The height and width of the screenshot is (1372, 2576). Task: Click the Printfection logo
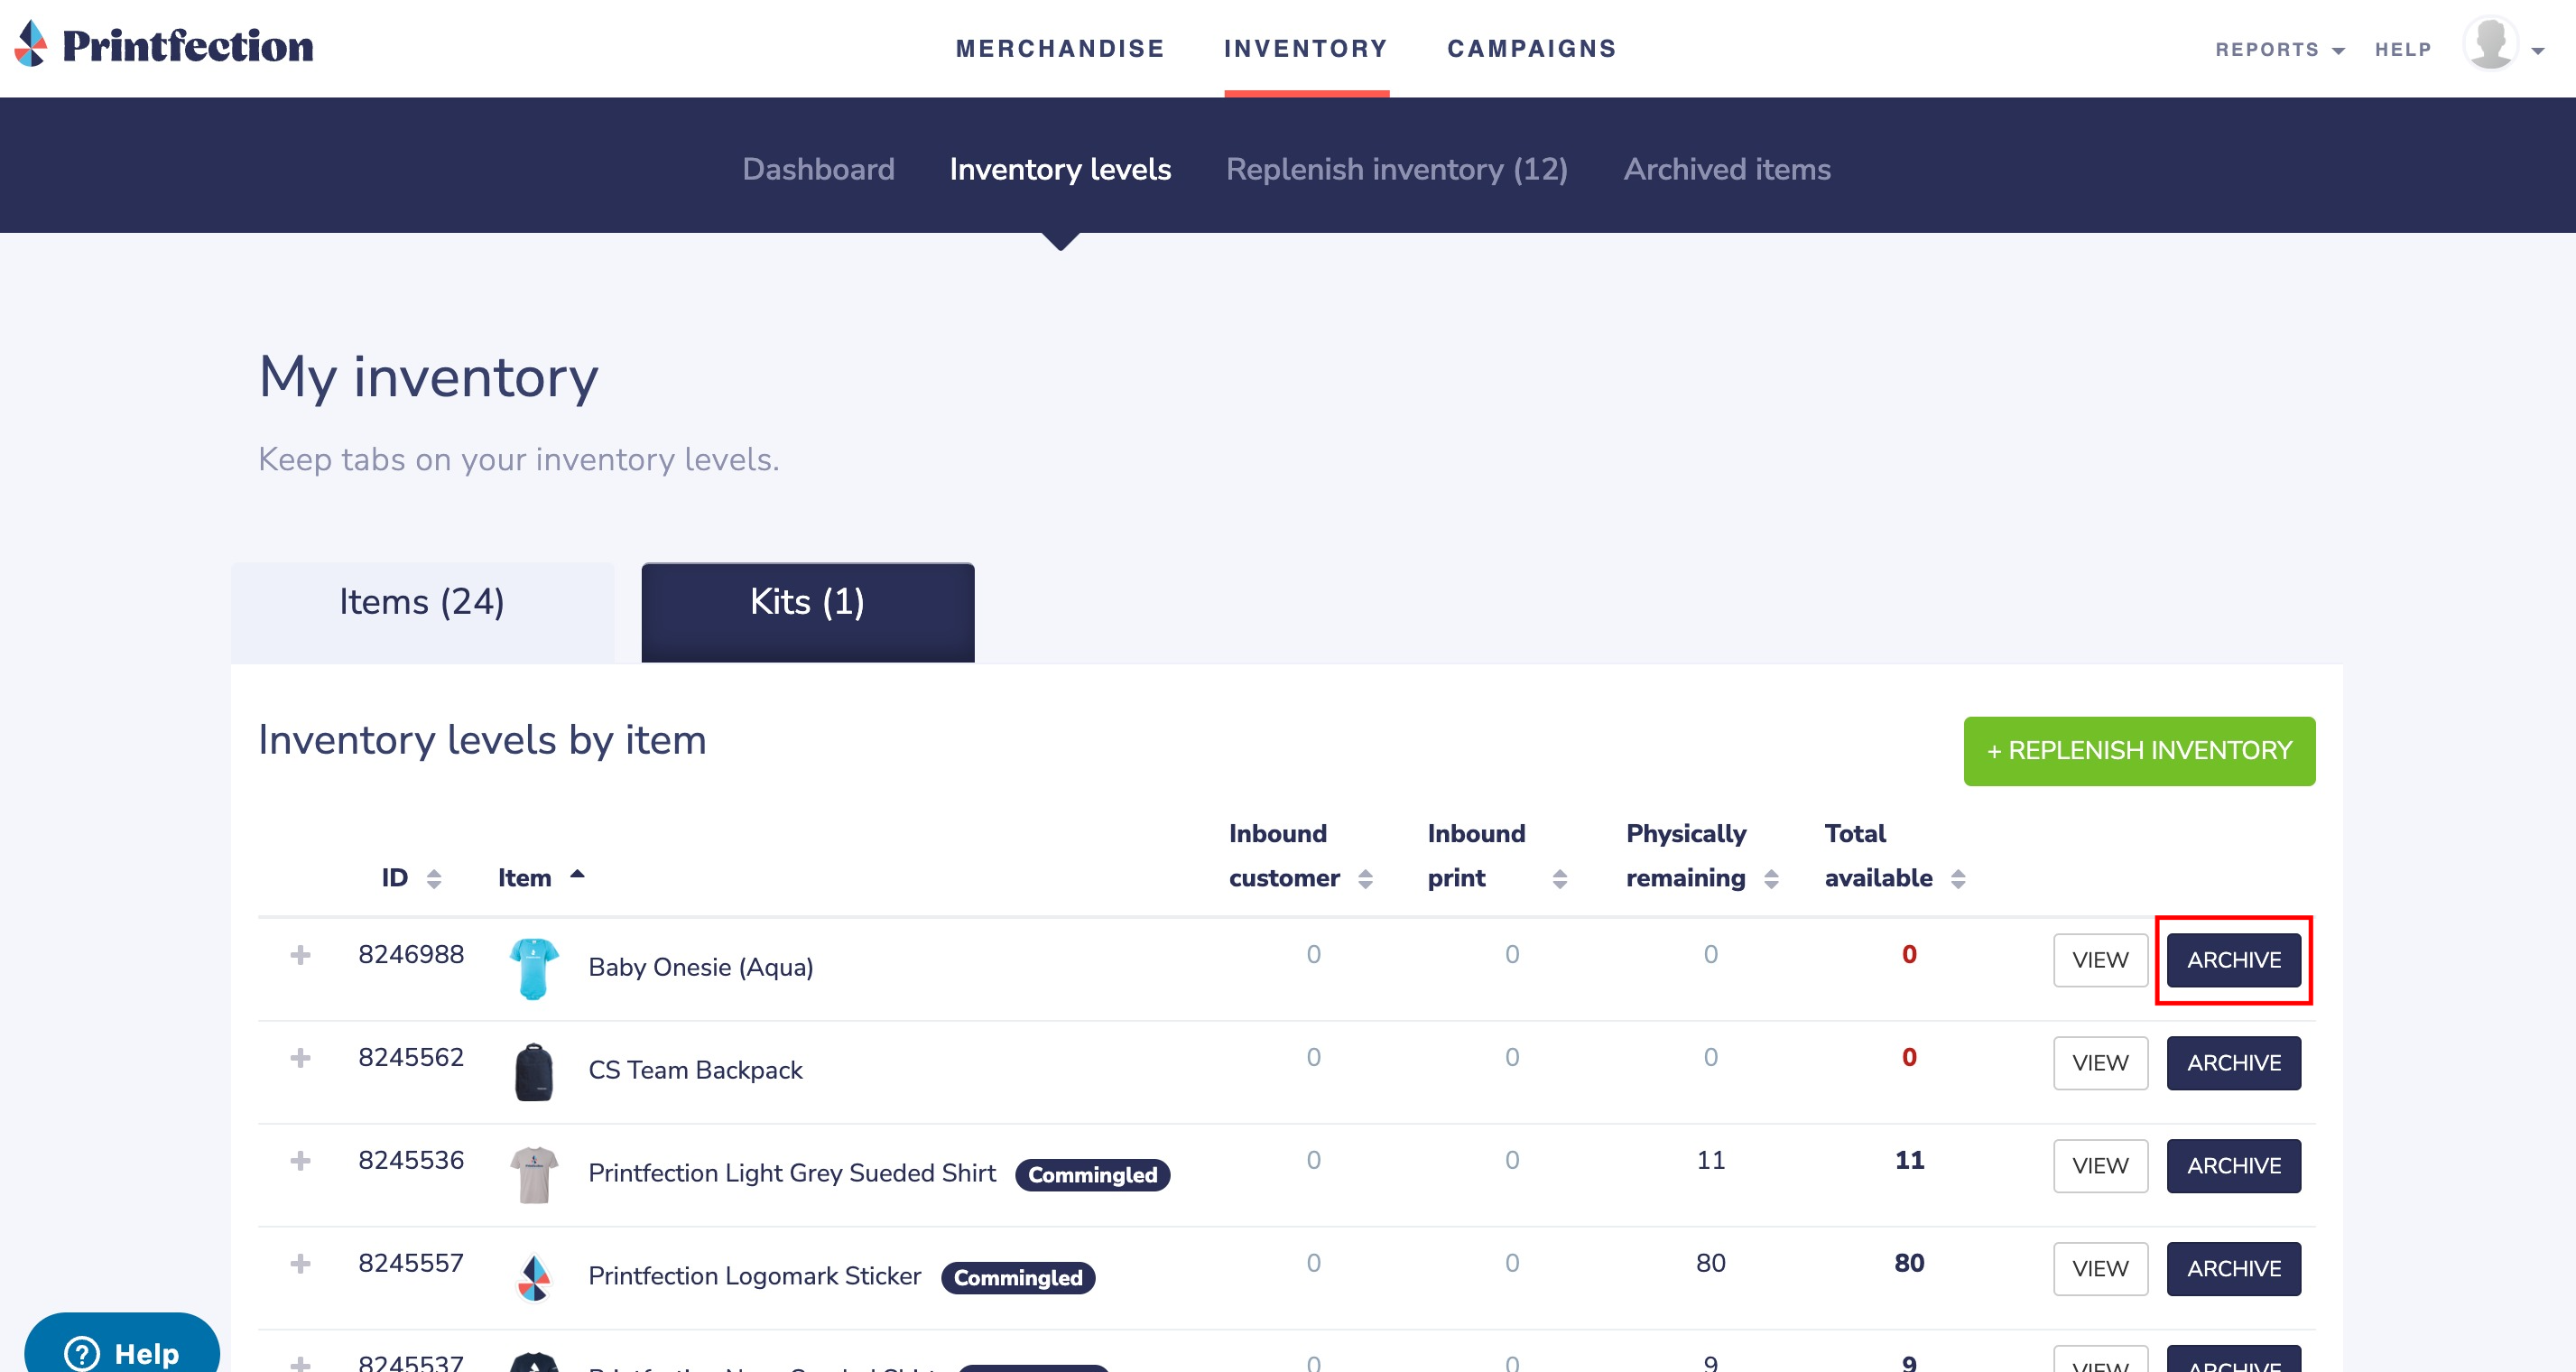click(164, 46)
